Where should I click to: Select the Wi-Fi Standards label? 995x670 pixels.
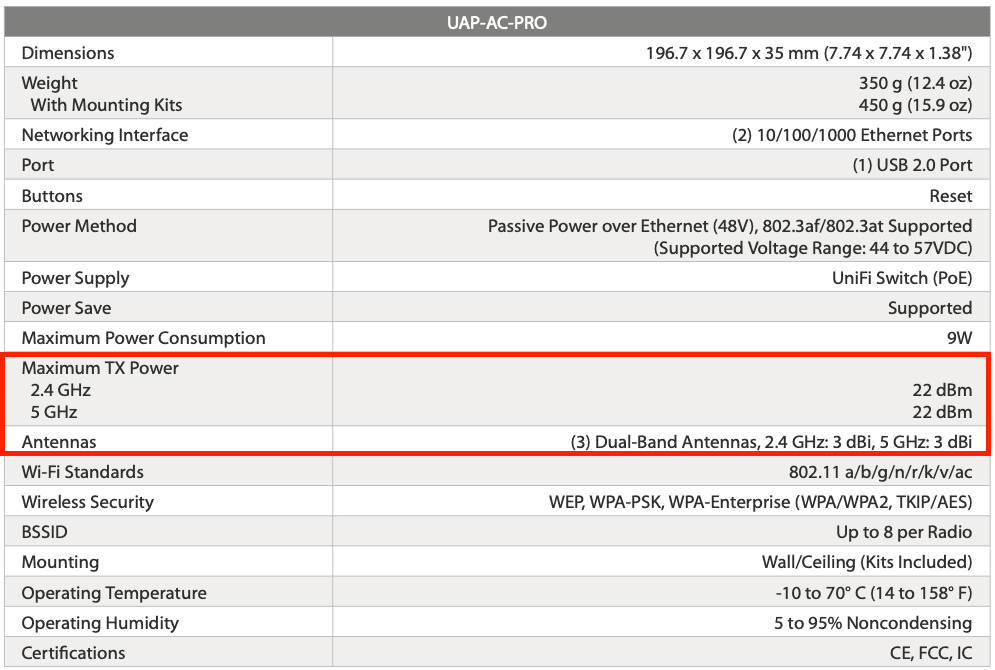click(x=82, y=472)
